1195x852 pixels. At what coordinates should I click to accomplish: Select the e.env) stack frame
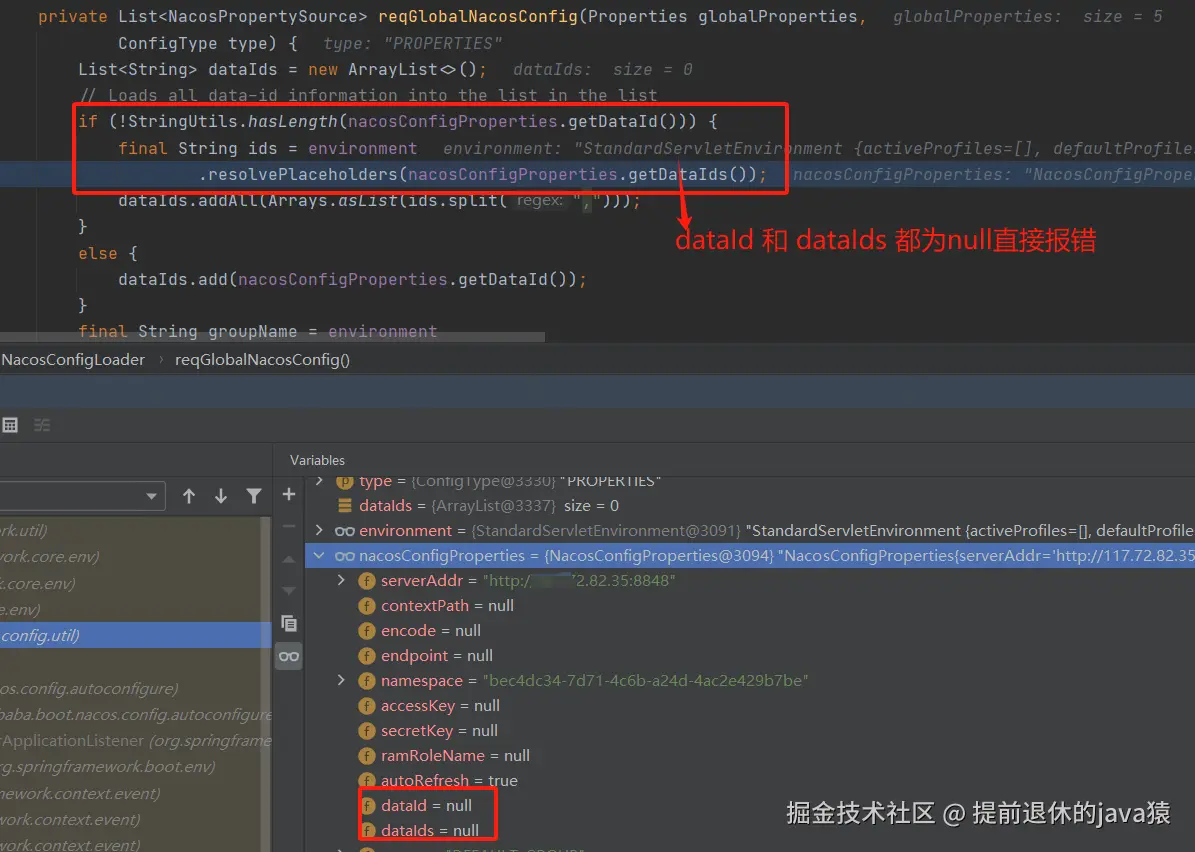click(x=130, y=610)
